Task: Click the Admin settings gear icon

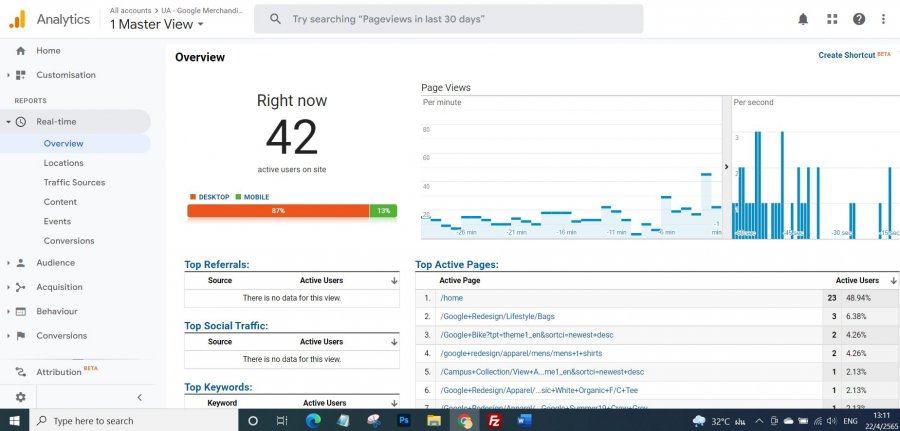Action: coord(20,397)
